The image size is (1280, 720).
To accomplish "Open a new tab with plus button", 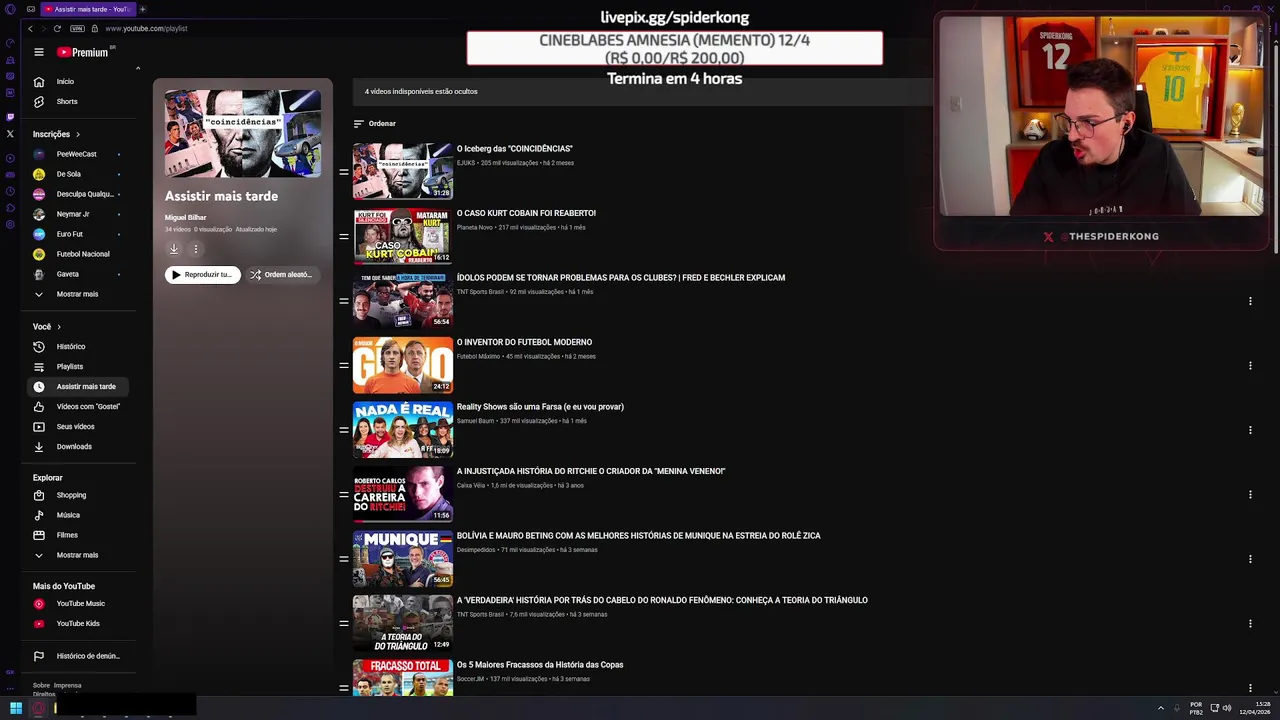I will (142, 9).
